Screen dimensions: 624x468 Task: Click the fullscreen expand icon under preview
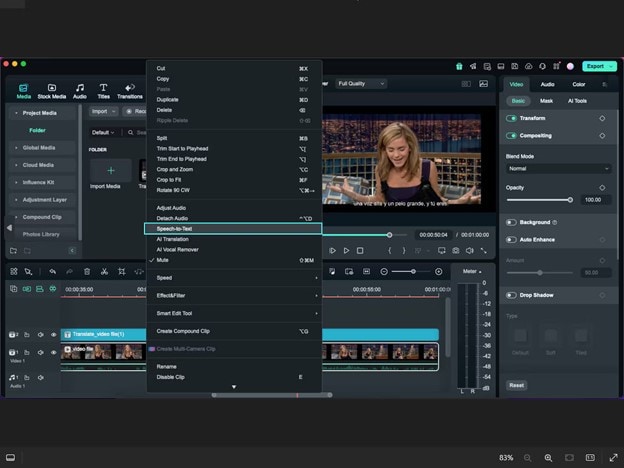coord(484,250)
